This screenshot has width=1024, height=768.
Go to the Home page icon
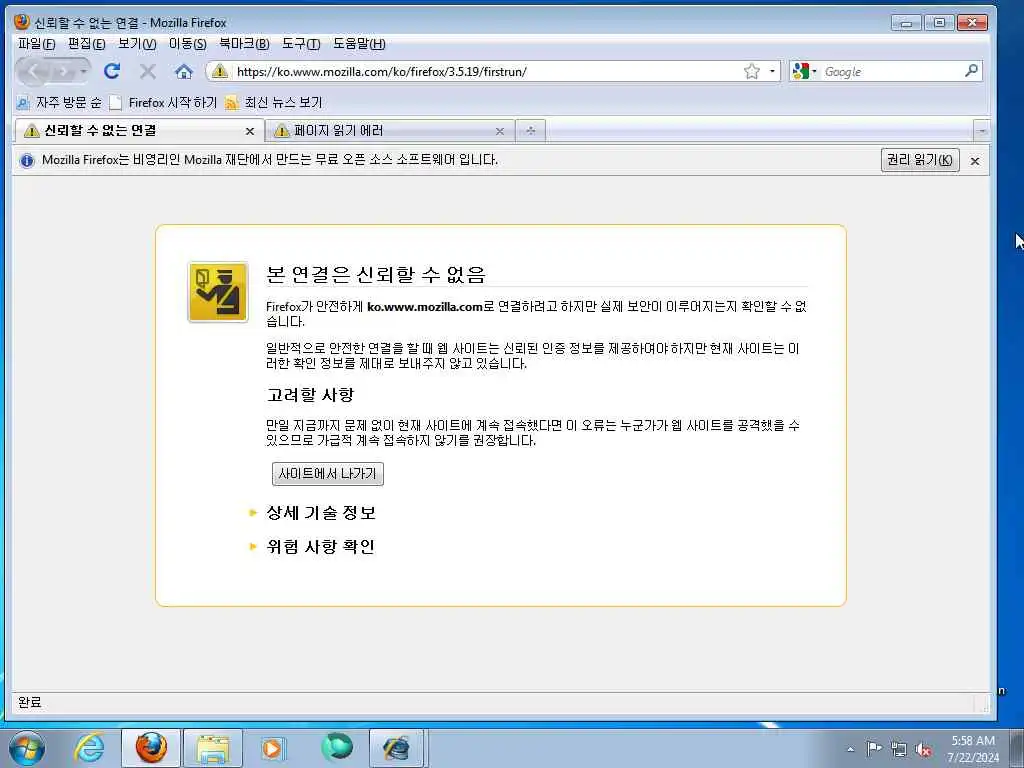(184, 71)
